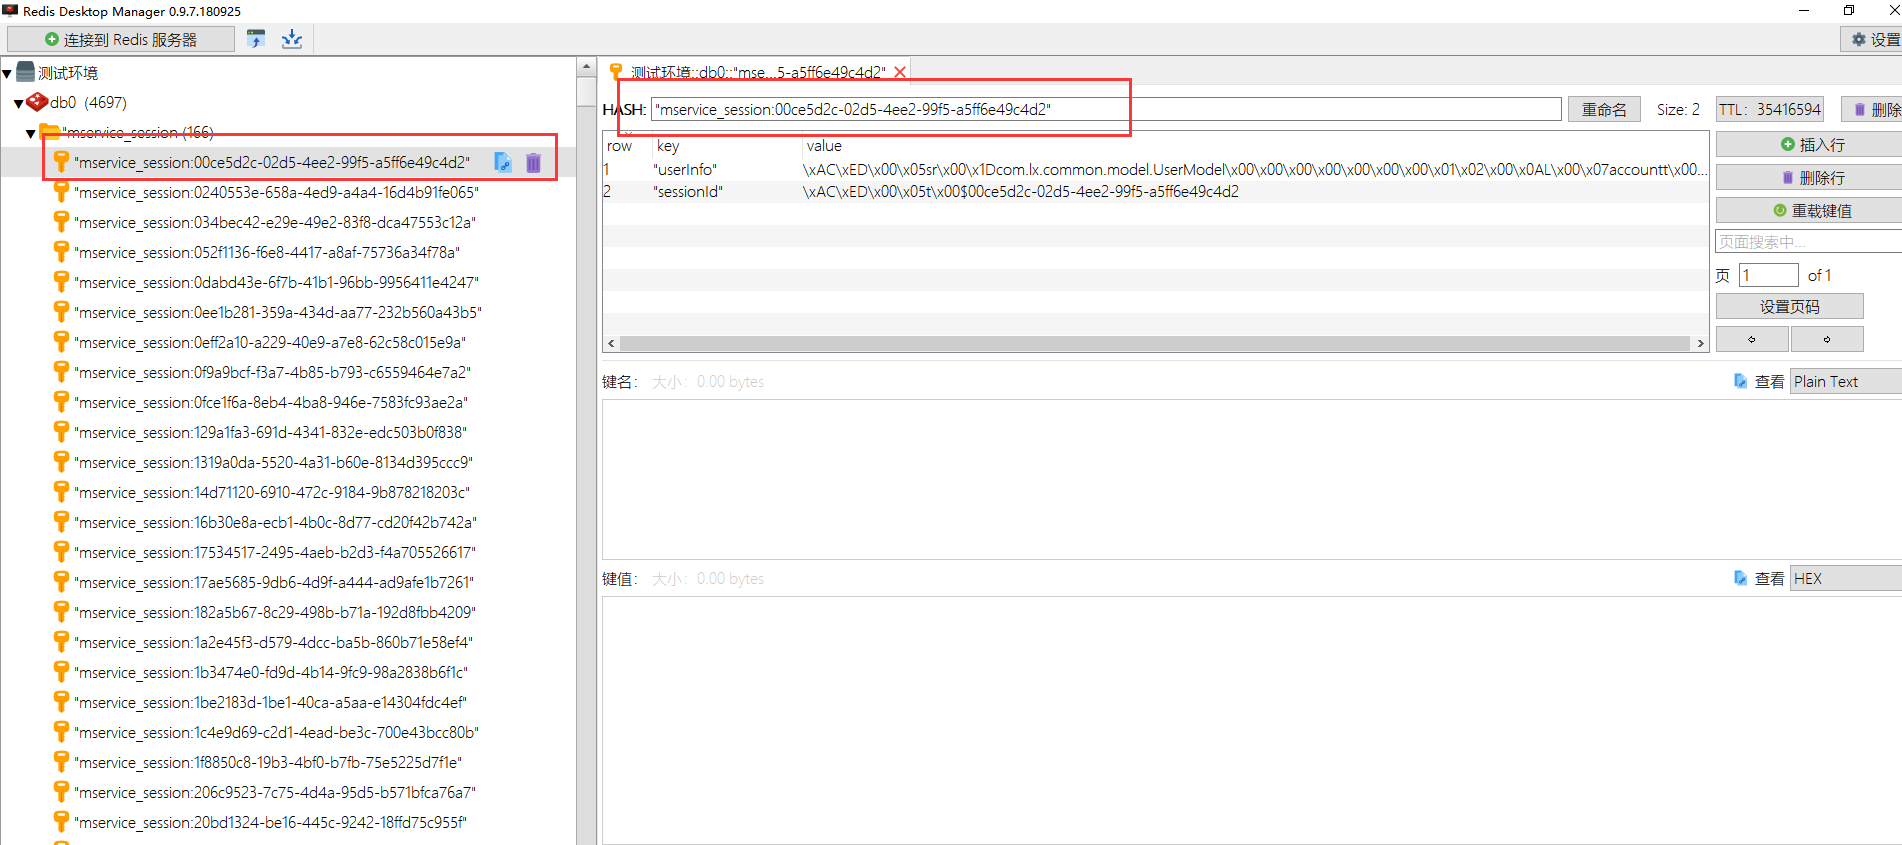Select key mservice_session:182a5b67

tap(275, 612)
